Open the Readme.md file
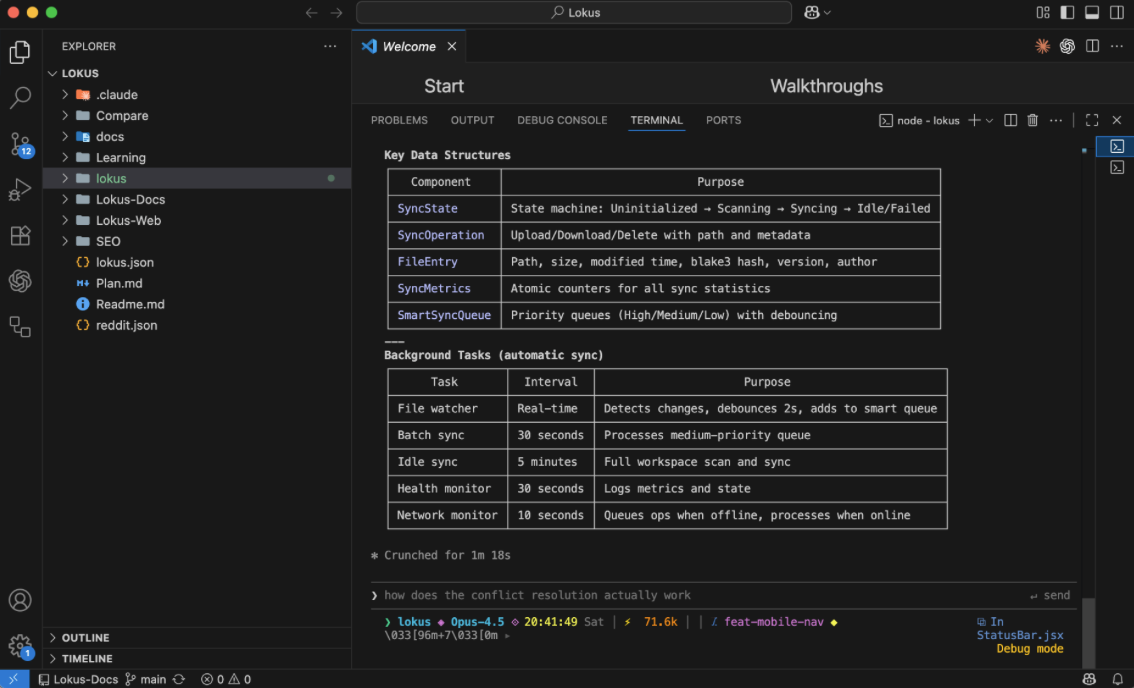This screenshot has height=688, width=1134. (x=130, y=304)
